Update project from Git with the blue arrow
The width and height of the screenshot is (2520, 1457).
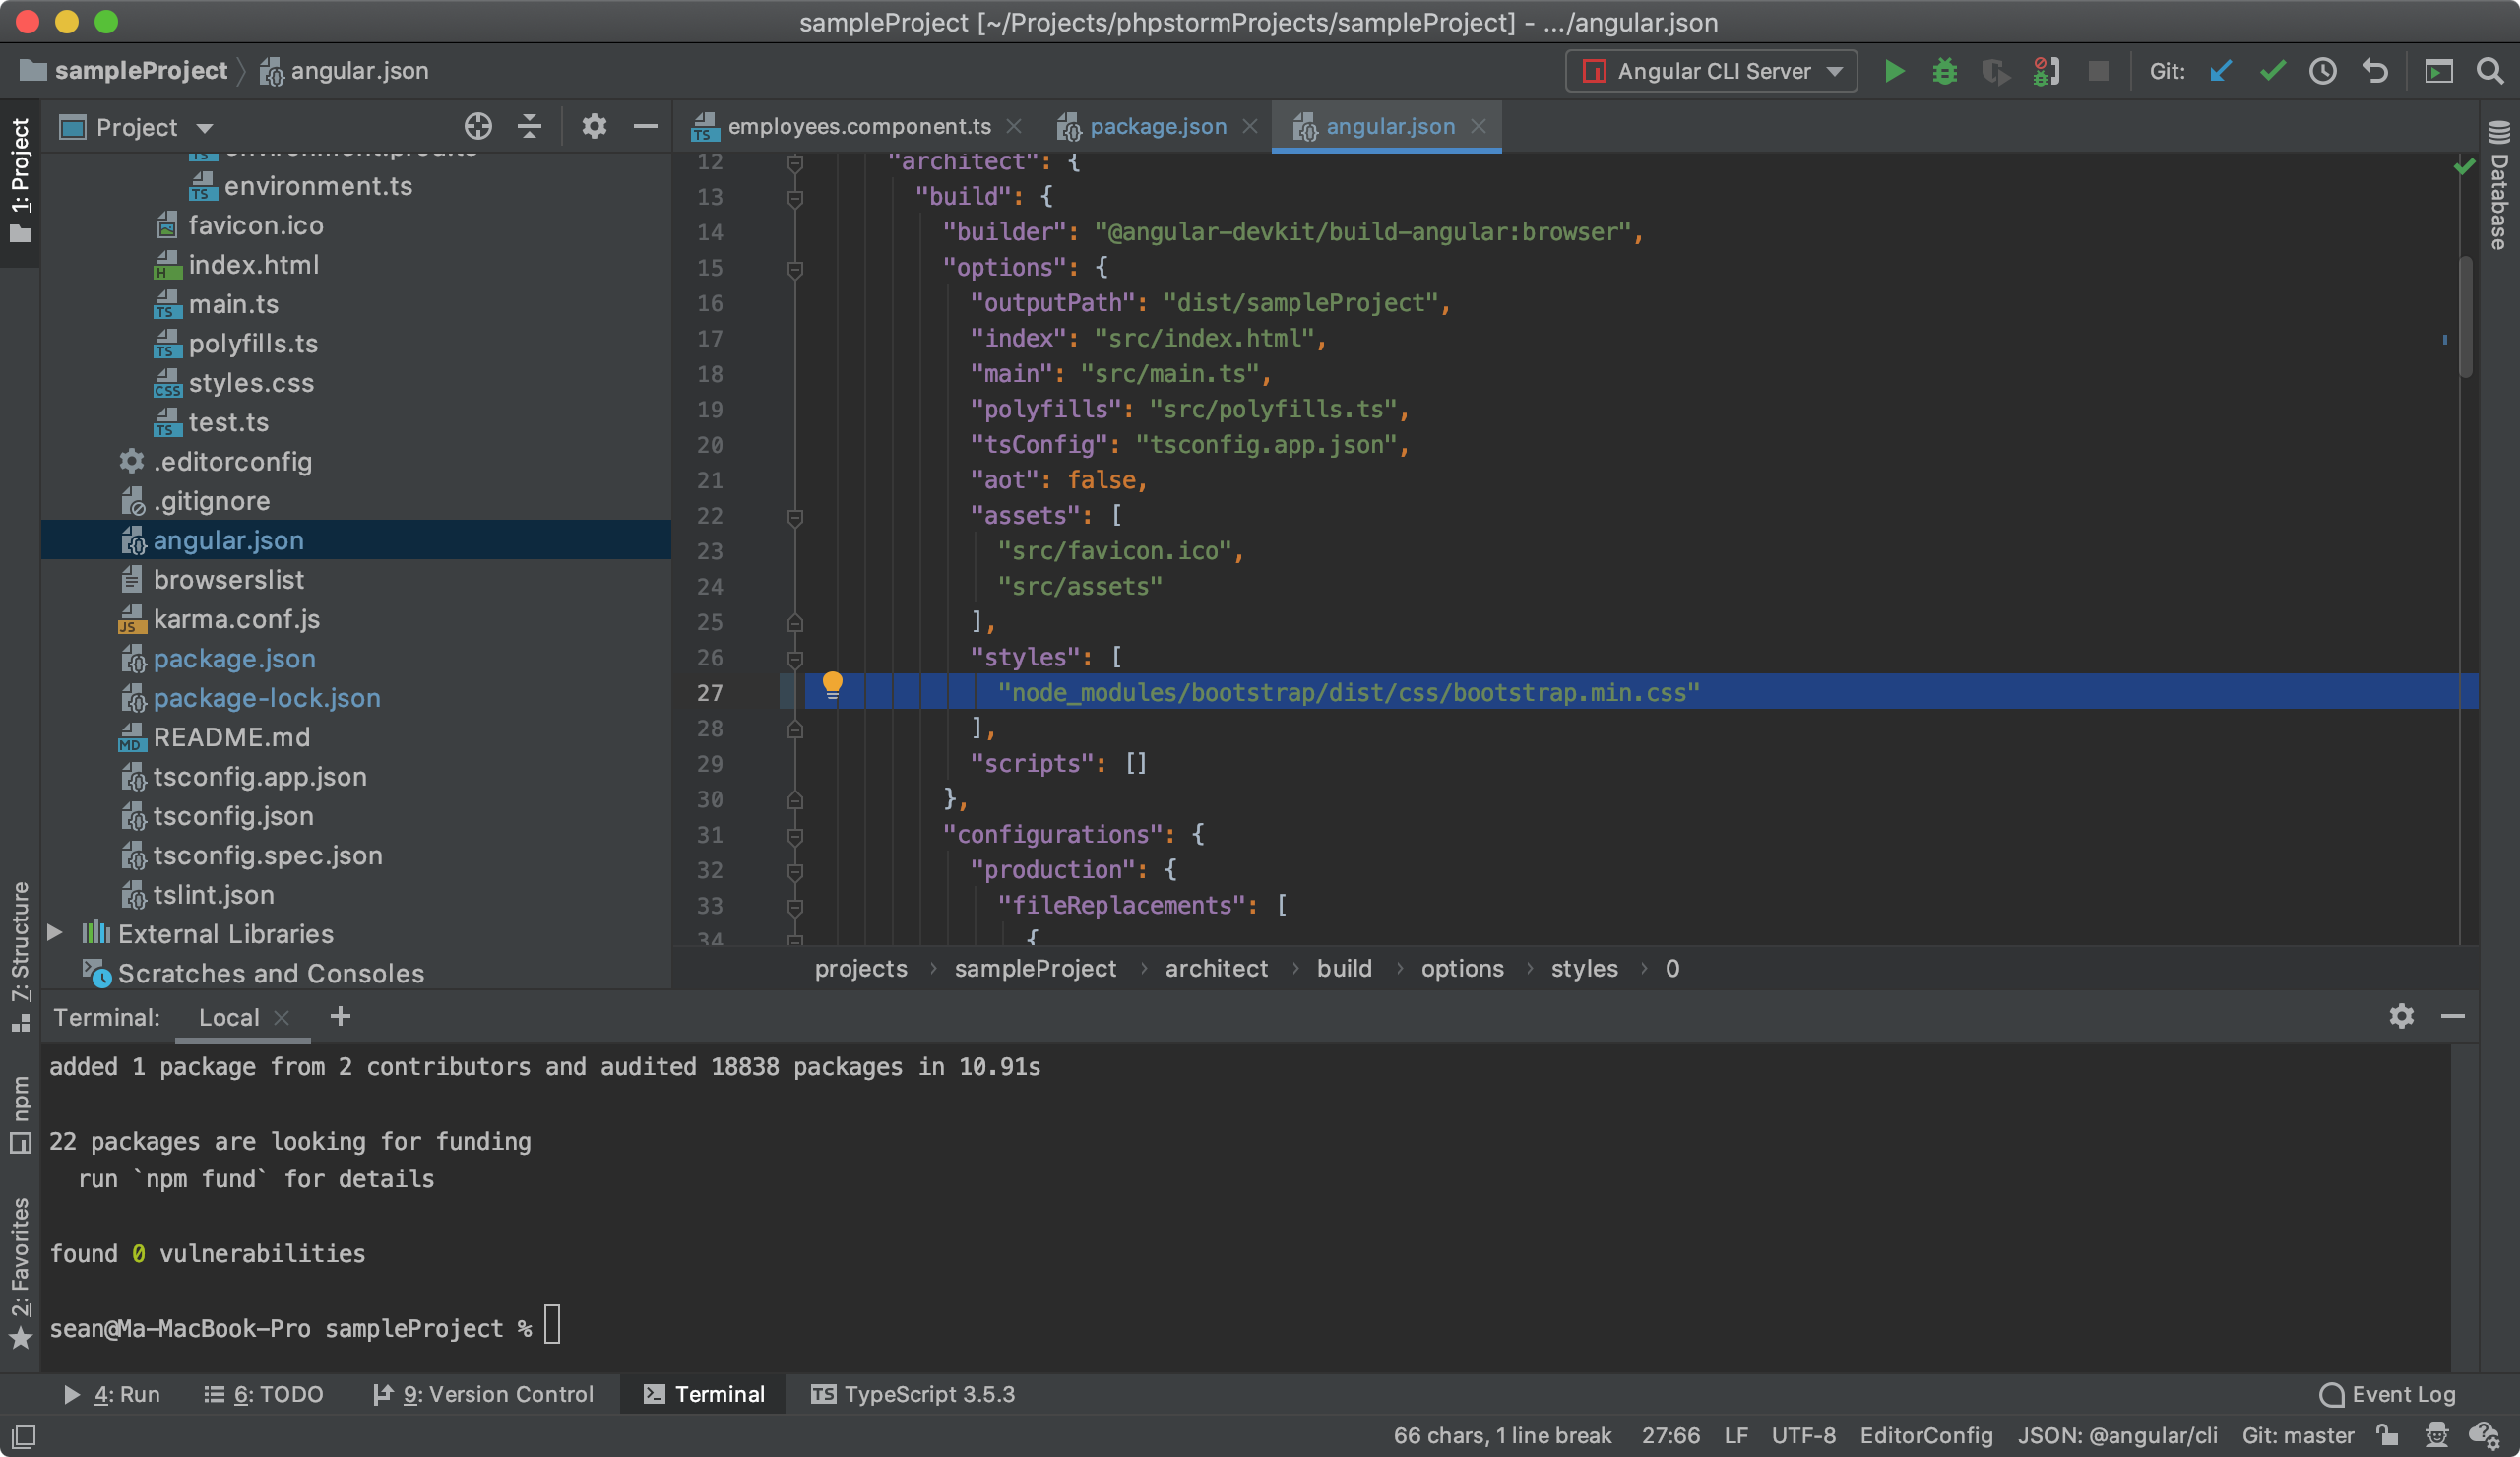[2220, 71]
